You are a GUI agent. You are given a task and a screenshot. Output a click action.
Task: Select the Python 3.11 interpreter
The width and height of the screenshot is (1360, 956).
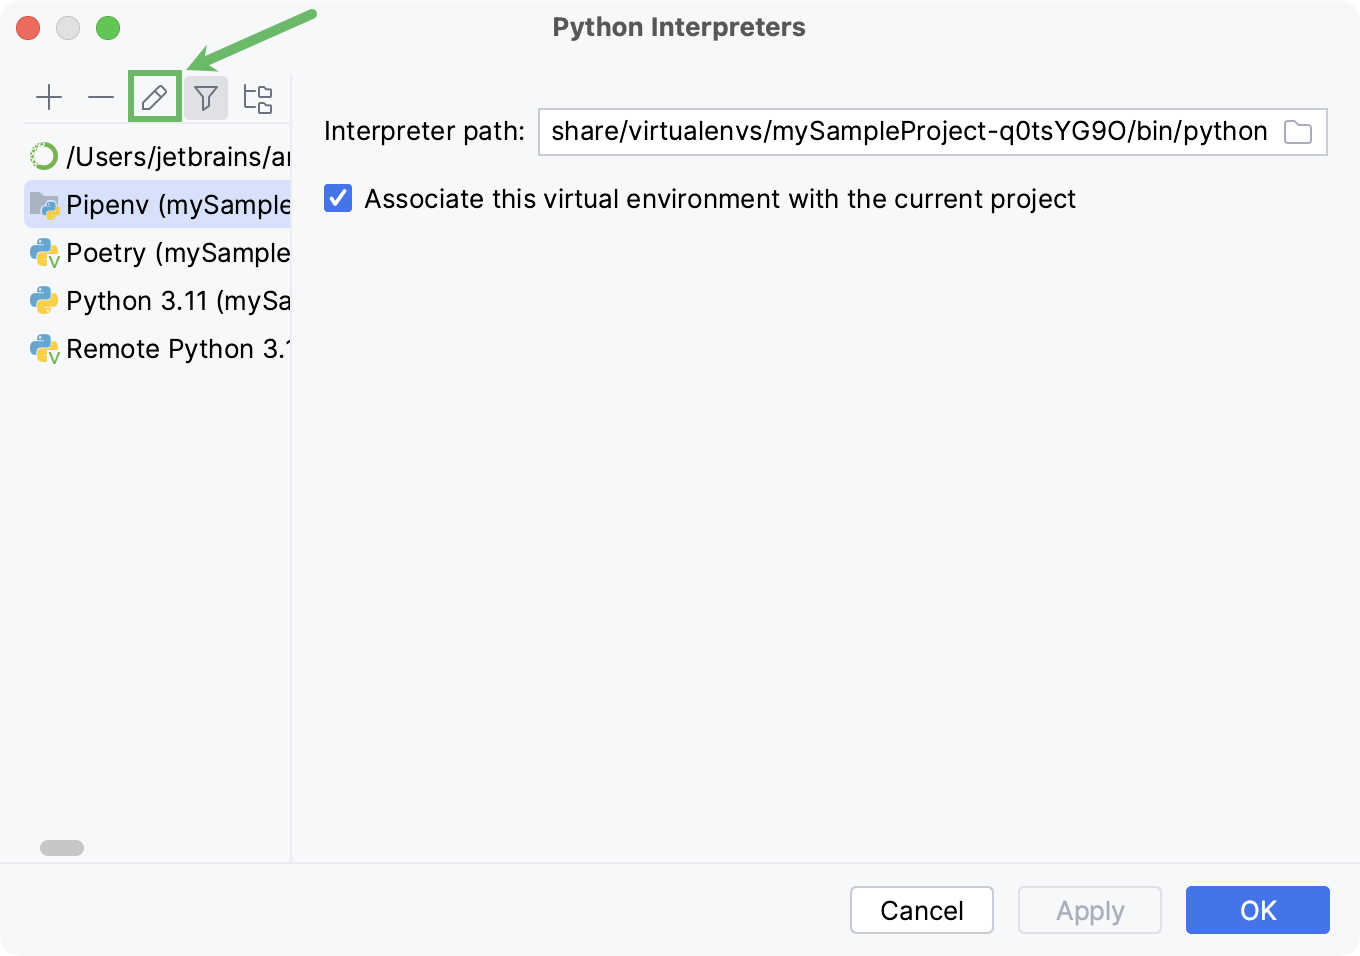point(160,300)
